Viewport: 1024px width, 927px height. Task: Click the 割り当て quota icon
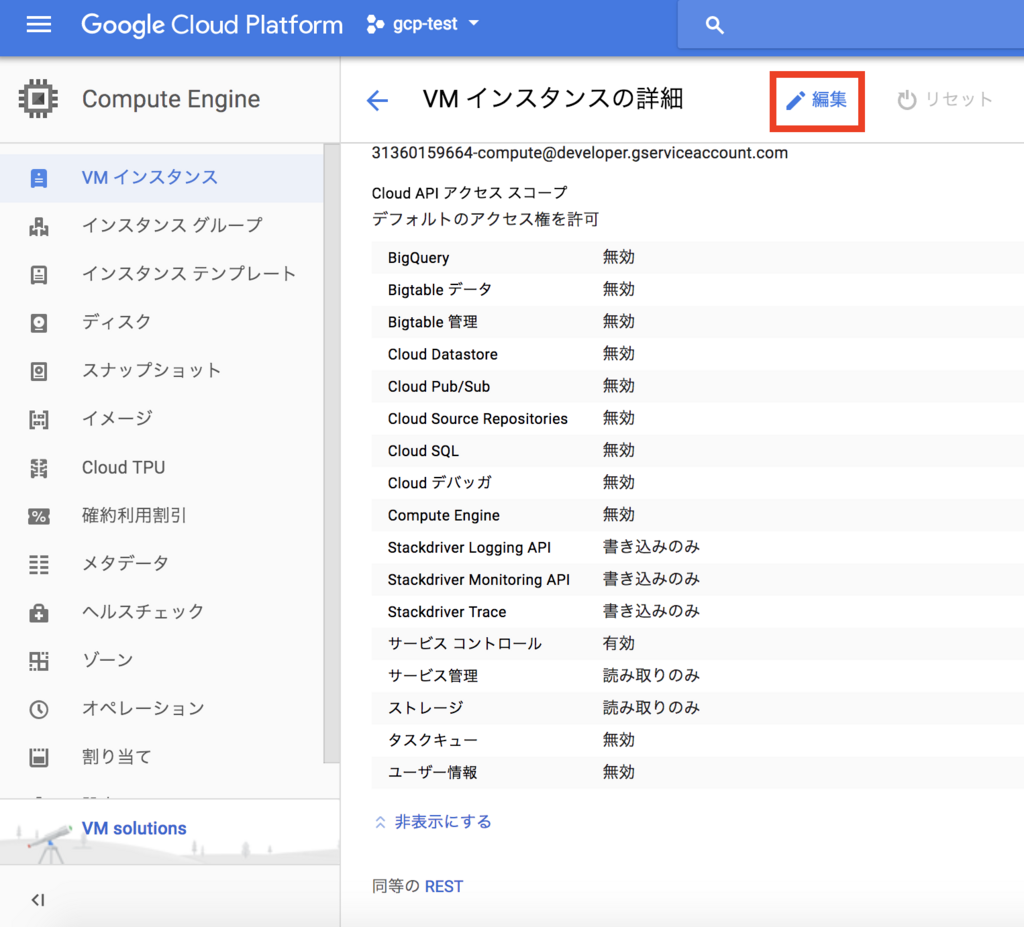coord(39,758)
